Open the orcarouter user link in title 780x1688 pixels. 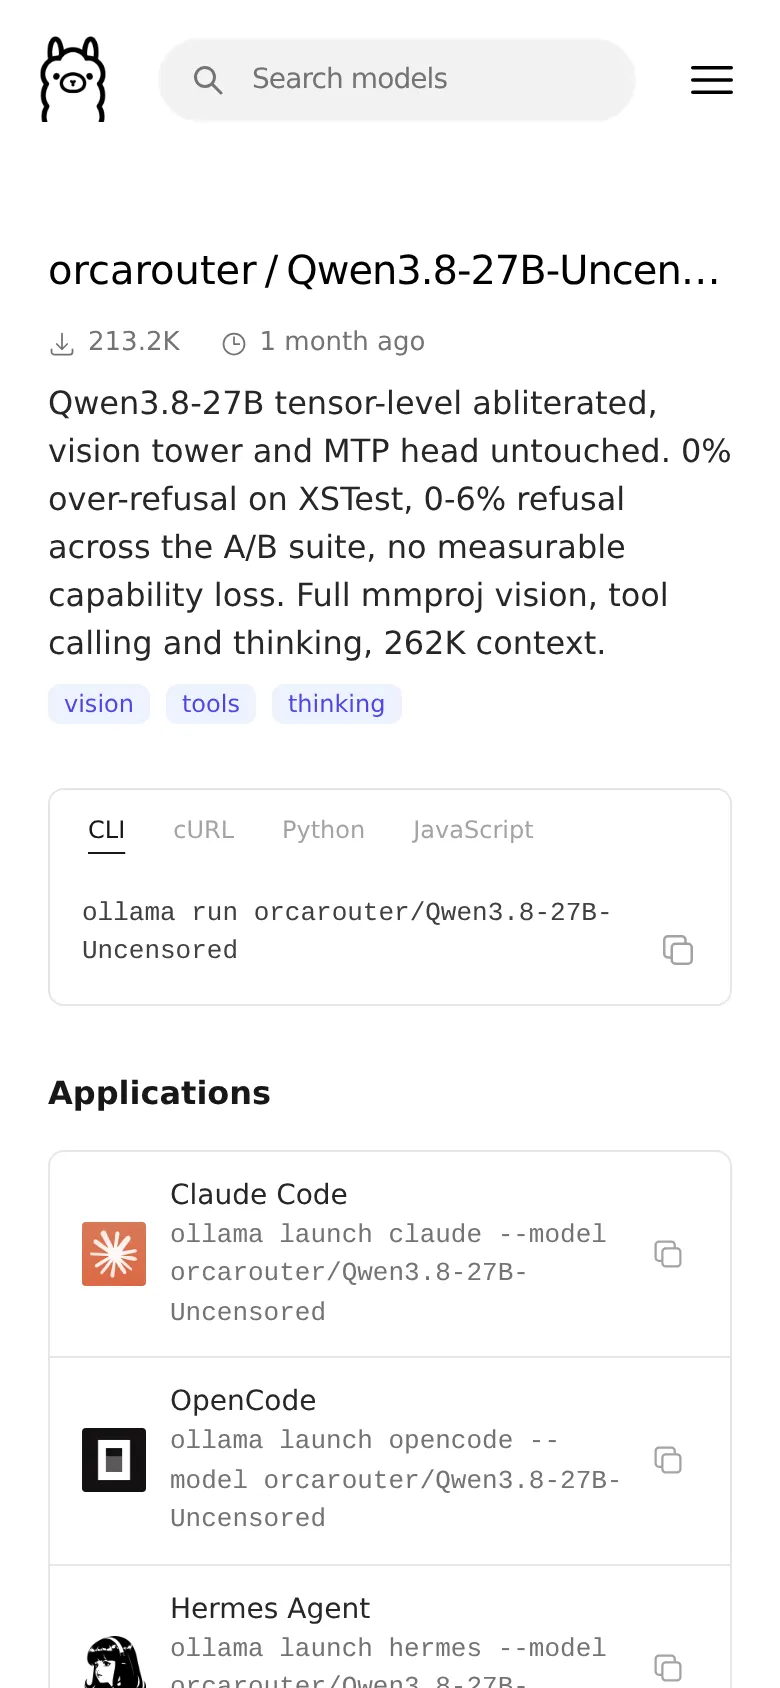pos(153,271)
